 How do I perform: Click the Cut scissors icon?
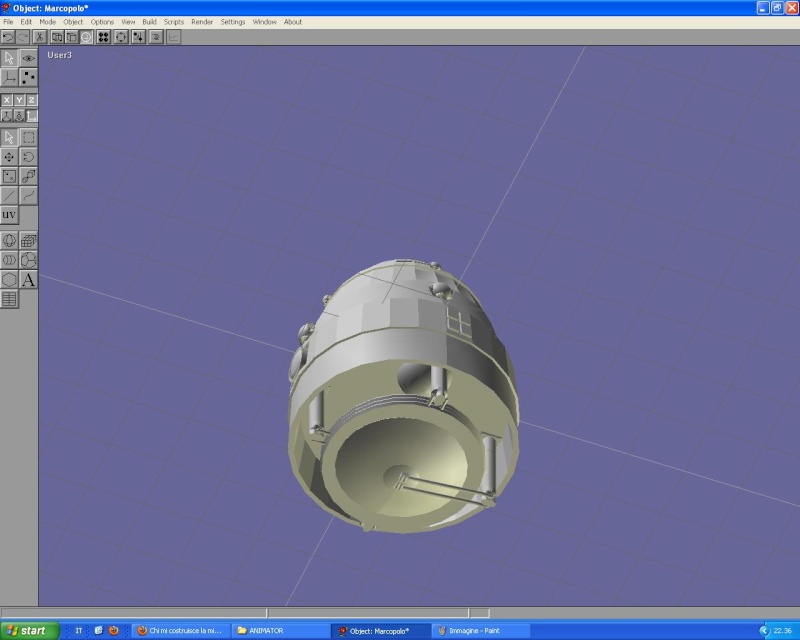39,37
